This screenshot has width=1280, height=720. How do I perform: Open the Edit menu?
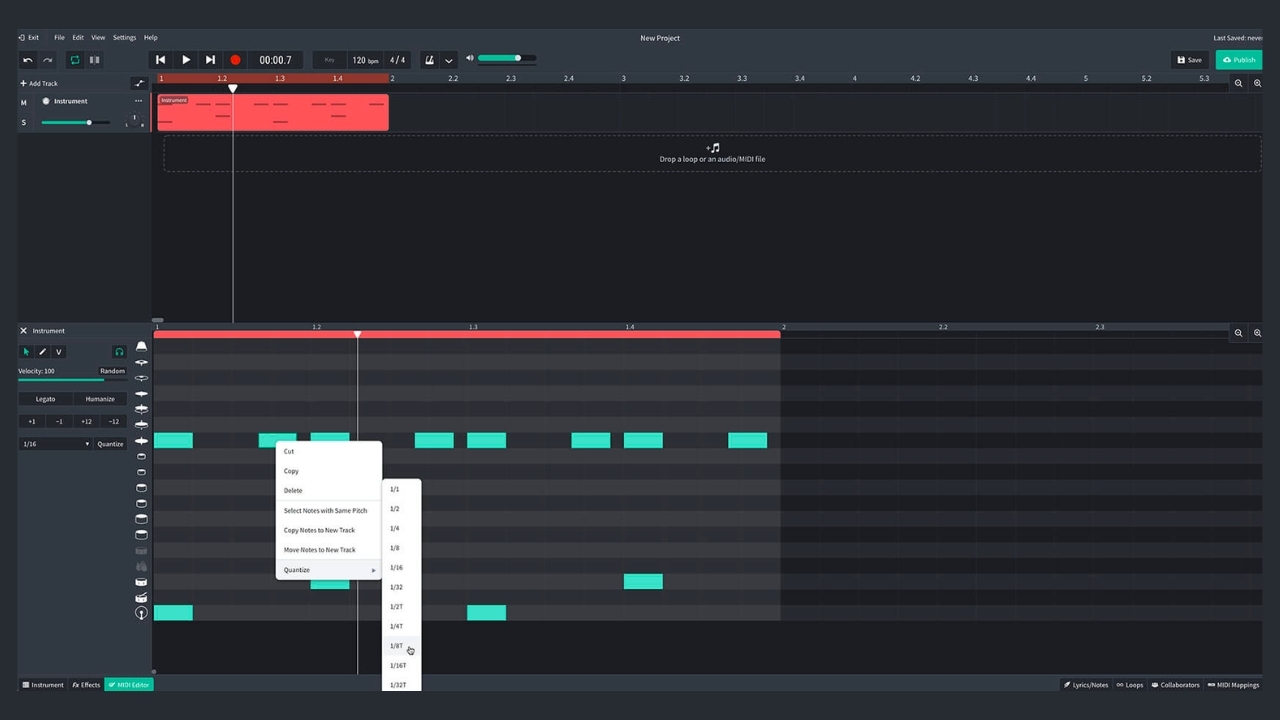[x=78, y=38]
